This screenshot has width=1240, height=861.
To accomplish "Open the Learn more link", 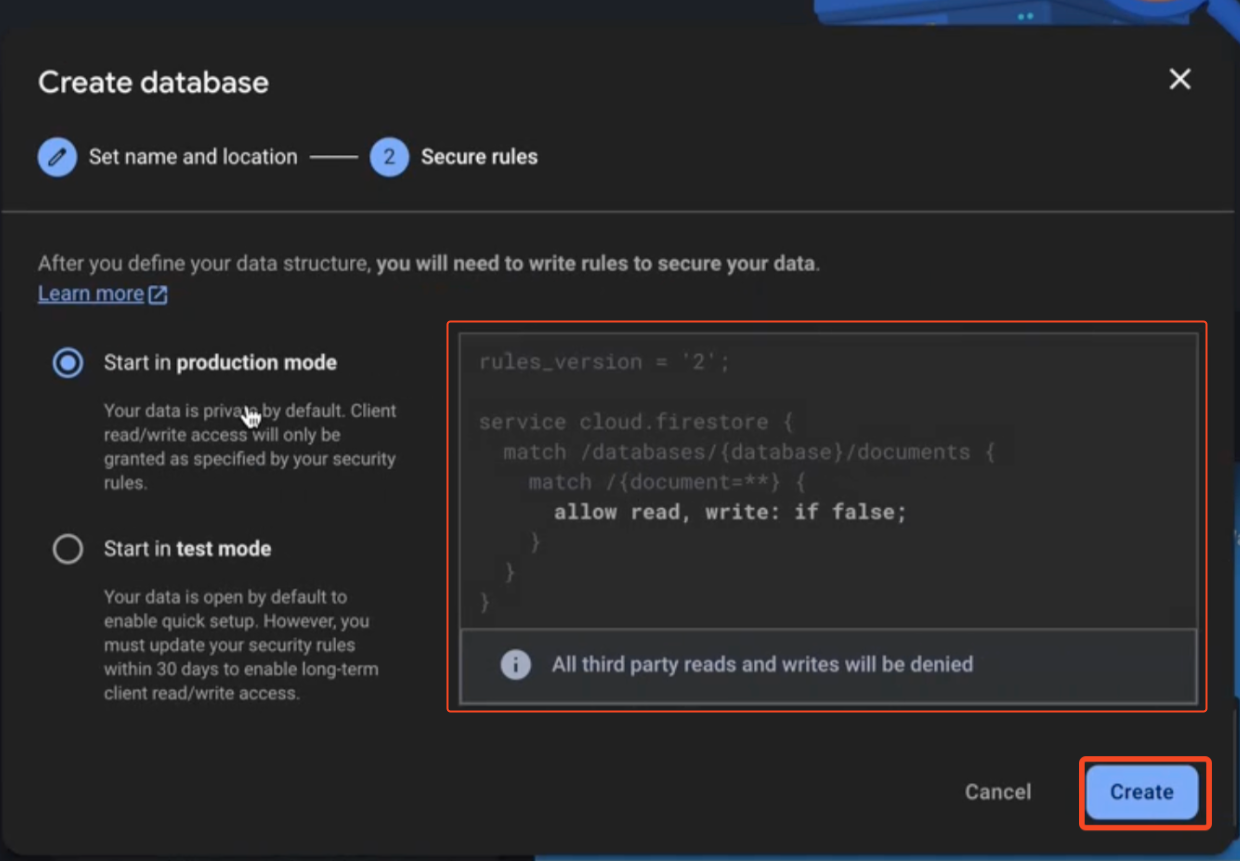I will click(x=91, y=294).
